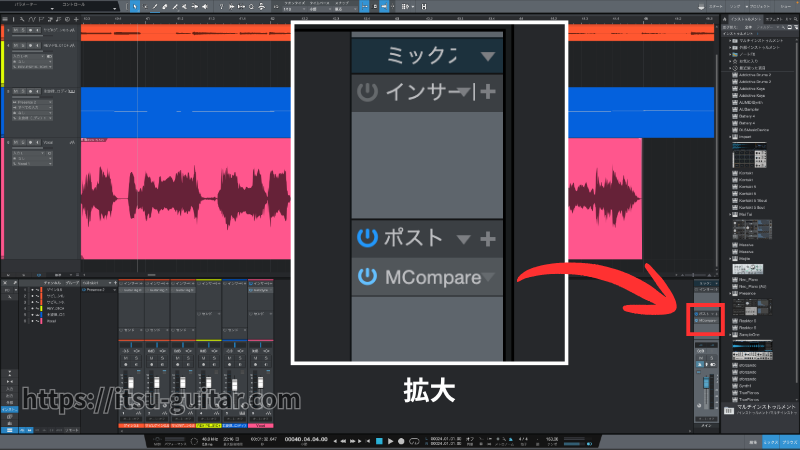
Task: Expand the マルチインストゥルメント folder in browser
Action: [x=731, y=40]
